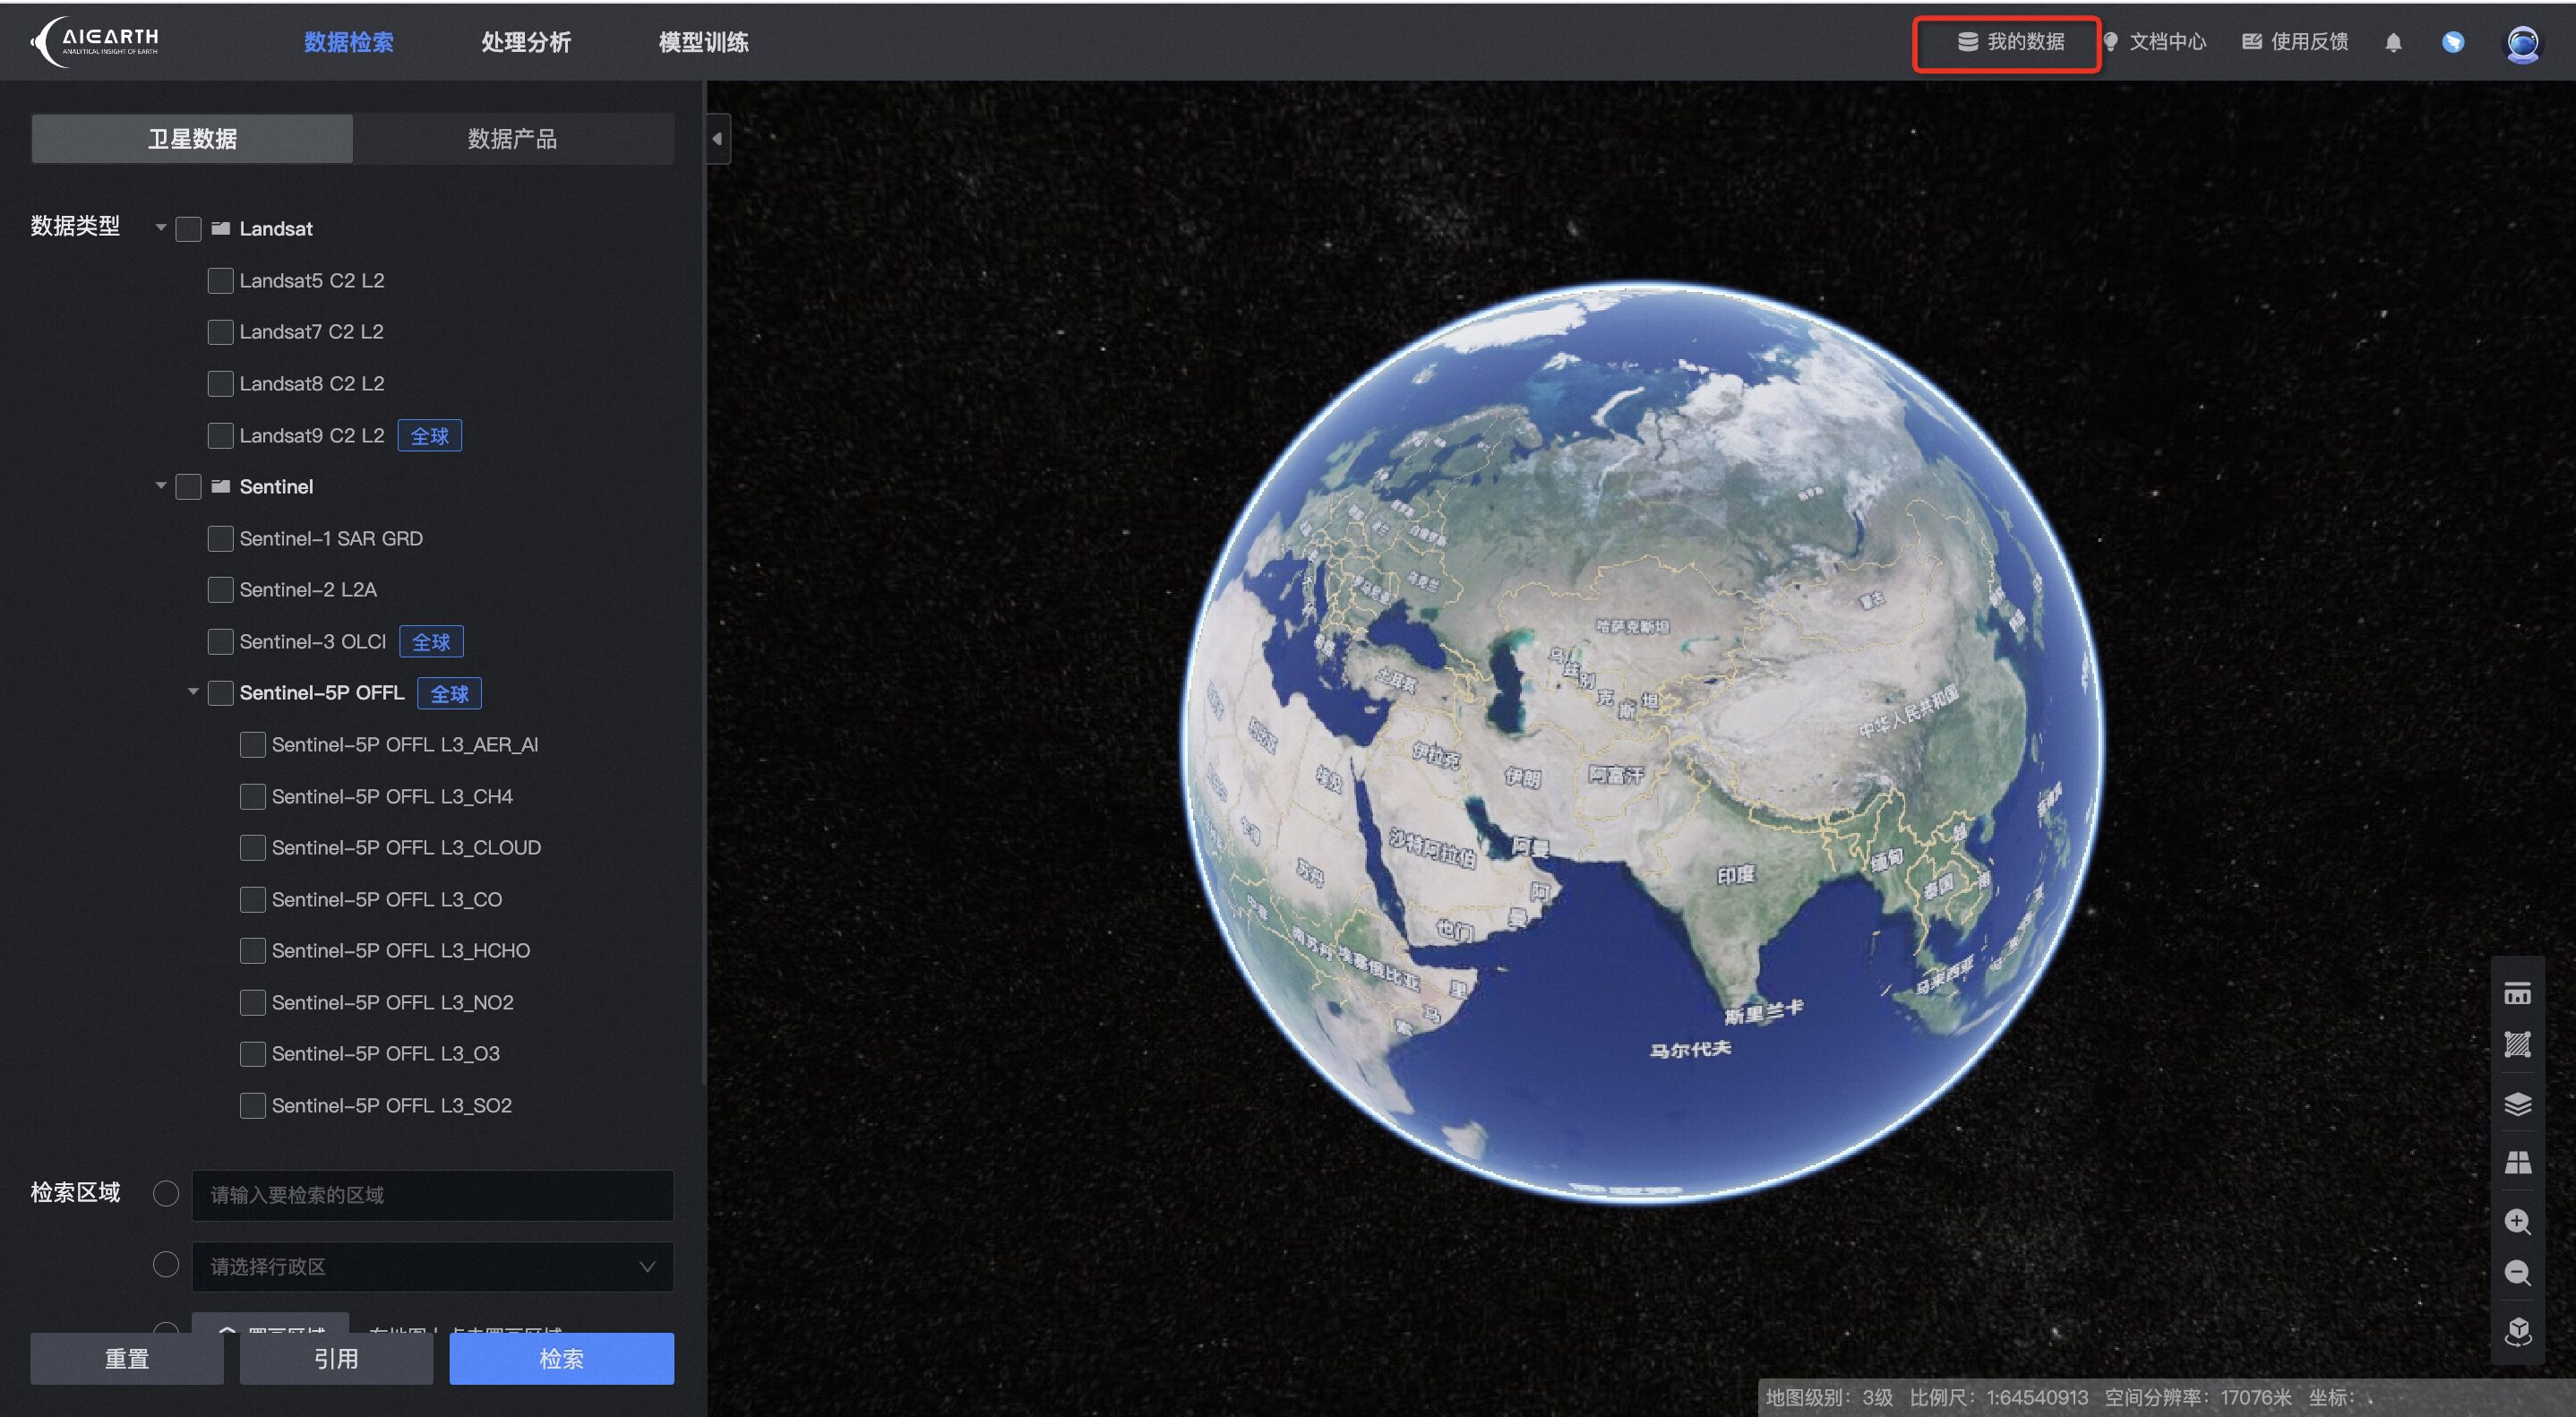Check the Landsat8 C2 L2 checkbox
This screenshot has height=1417, width=2576.
tap(220, 384)
